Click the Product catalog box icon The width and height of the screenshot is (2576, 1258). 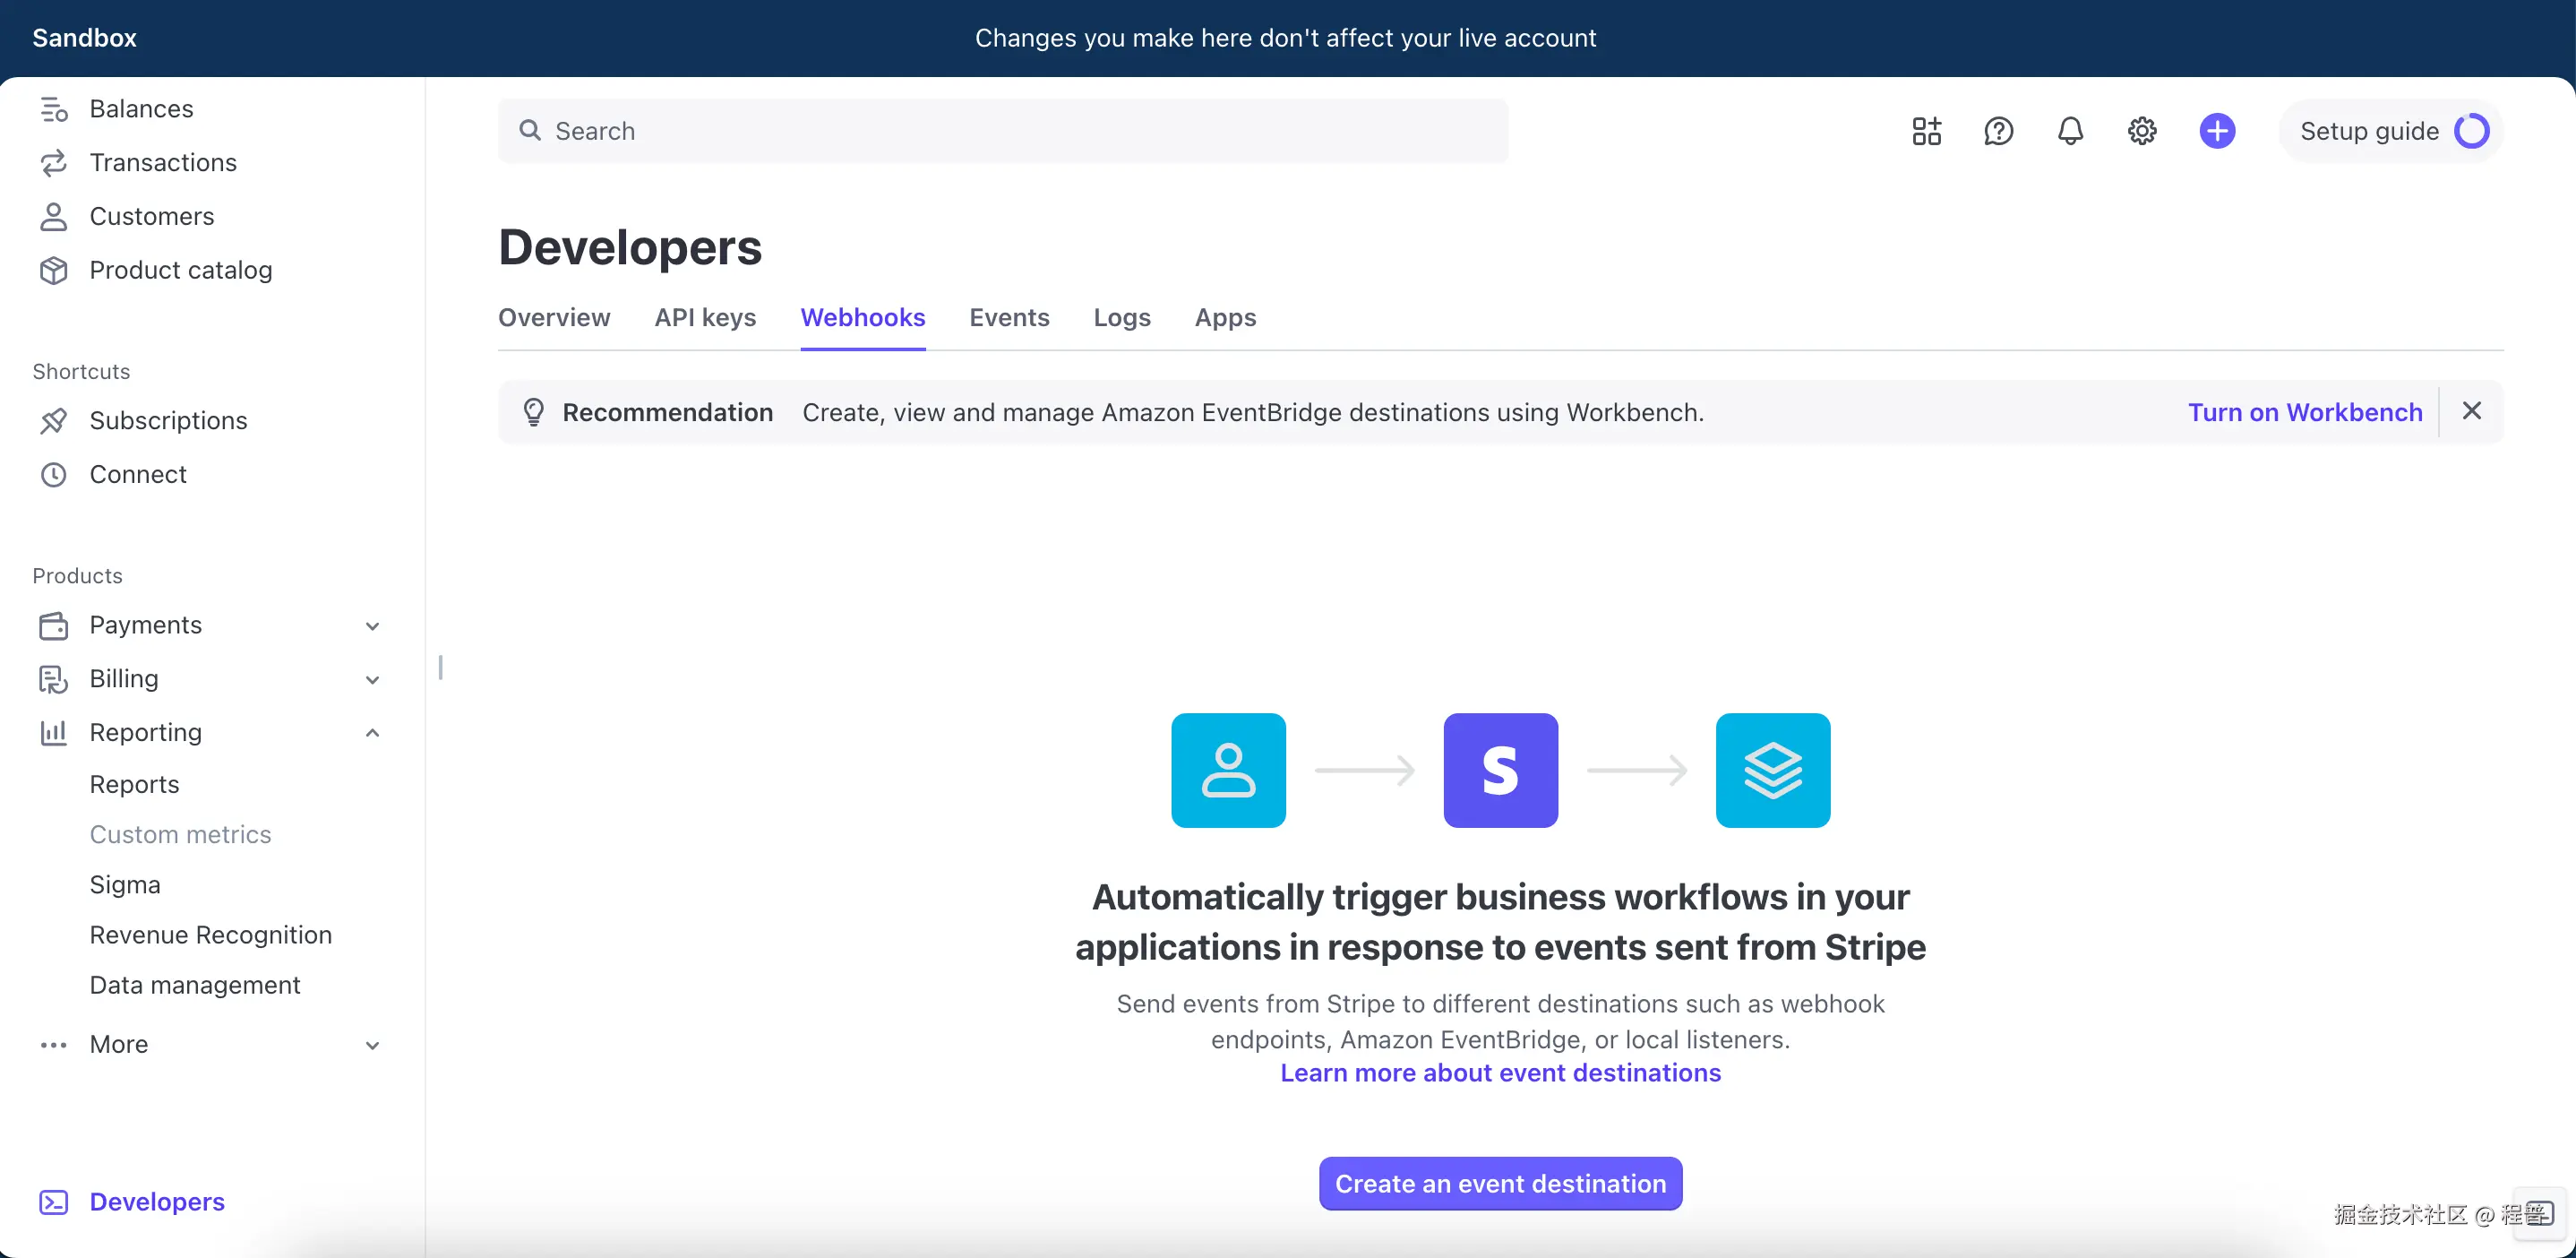point(54,271)
